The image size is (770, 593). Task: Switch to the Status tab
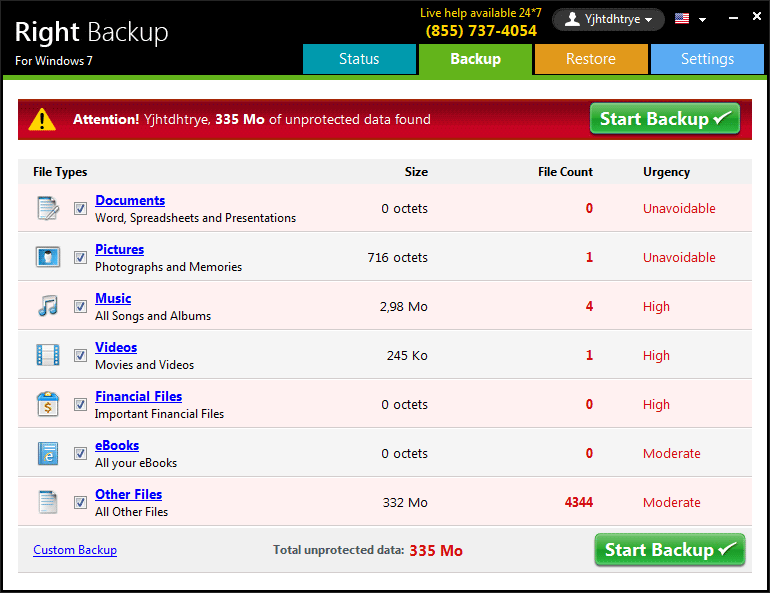(359, 59)
